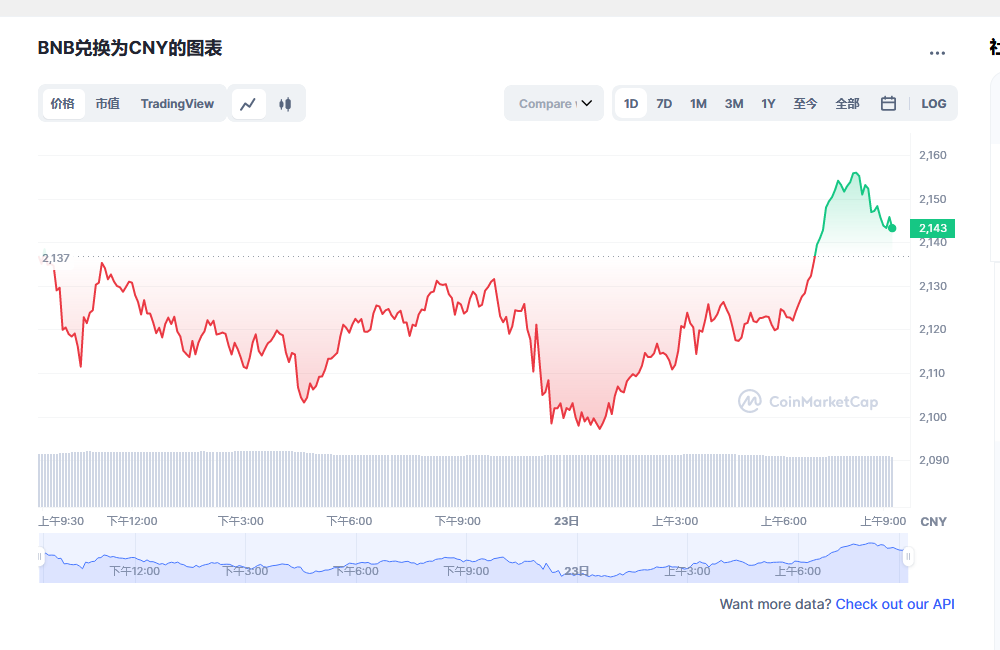Click the 2,130 y-axis value
This screenshot has height=650, width=1000.
(x=932, y=286)
